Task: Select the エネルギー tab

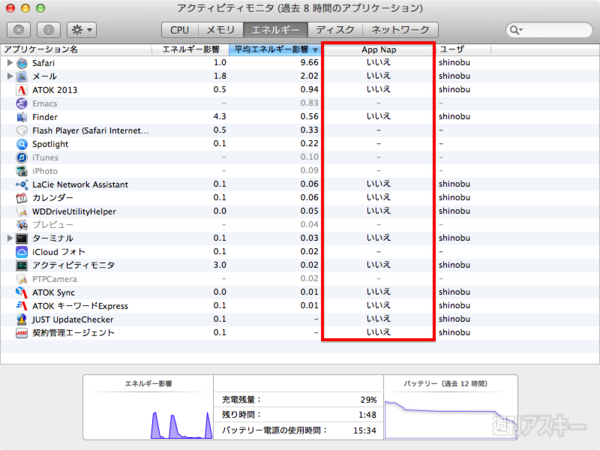Action: [x=276, y=30]
